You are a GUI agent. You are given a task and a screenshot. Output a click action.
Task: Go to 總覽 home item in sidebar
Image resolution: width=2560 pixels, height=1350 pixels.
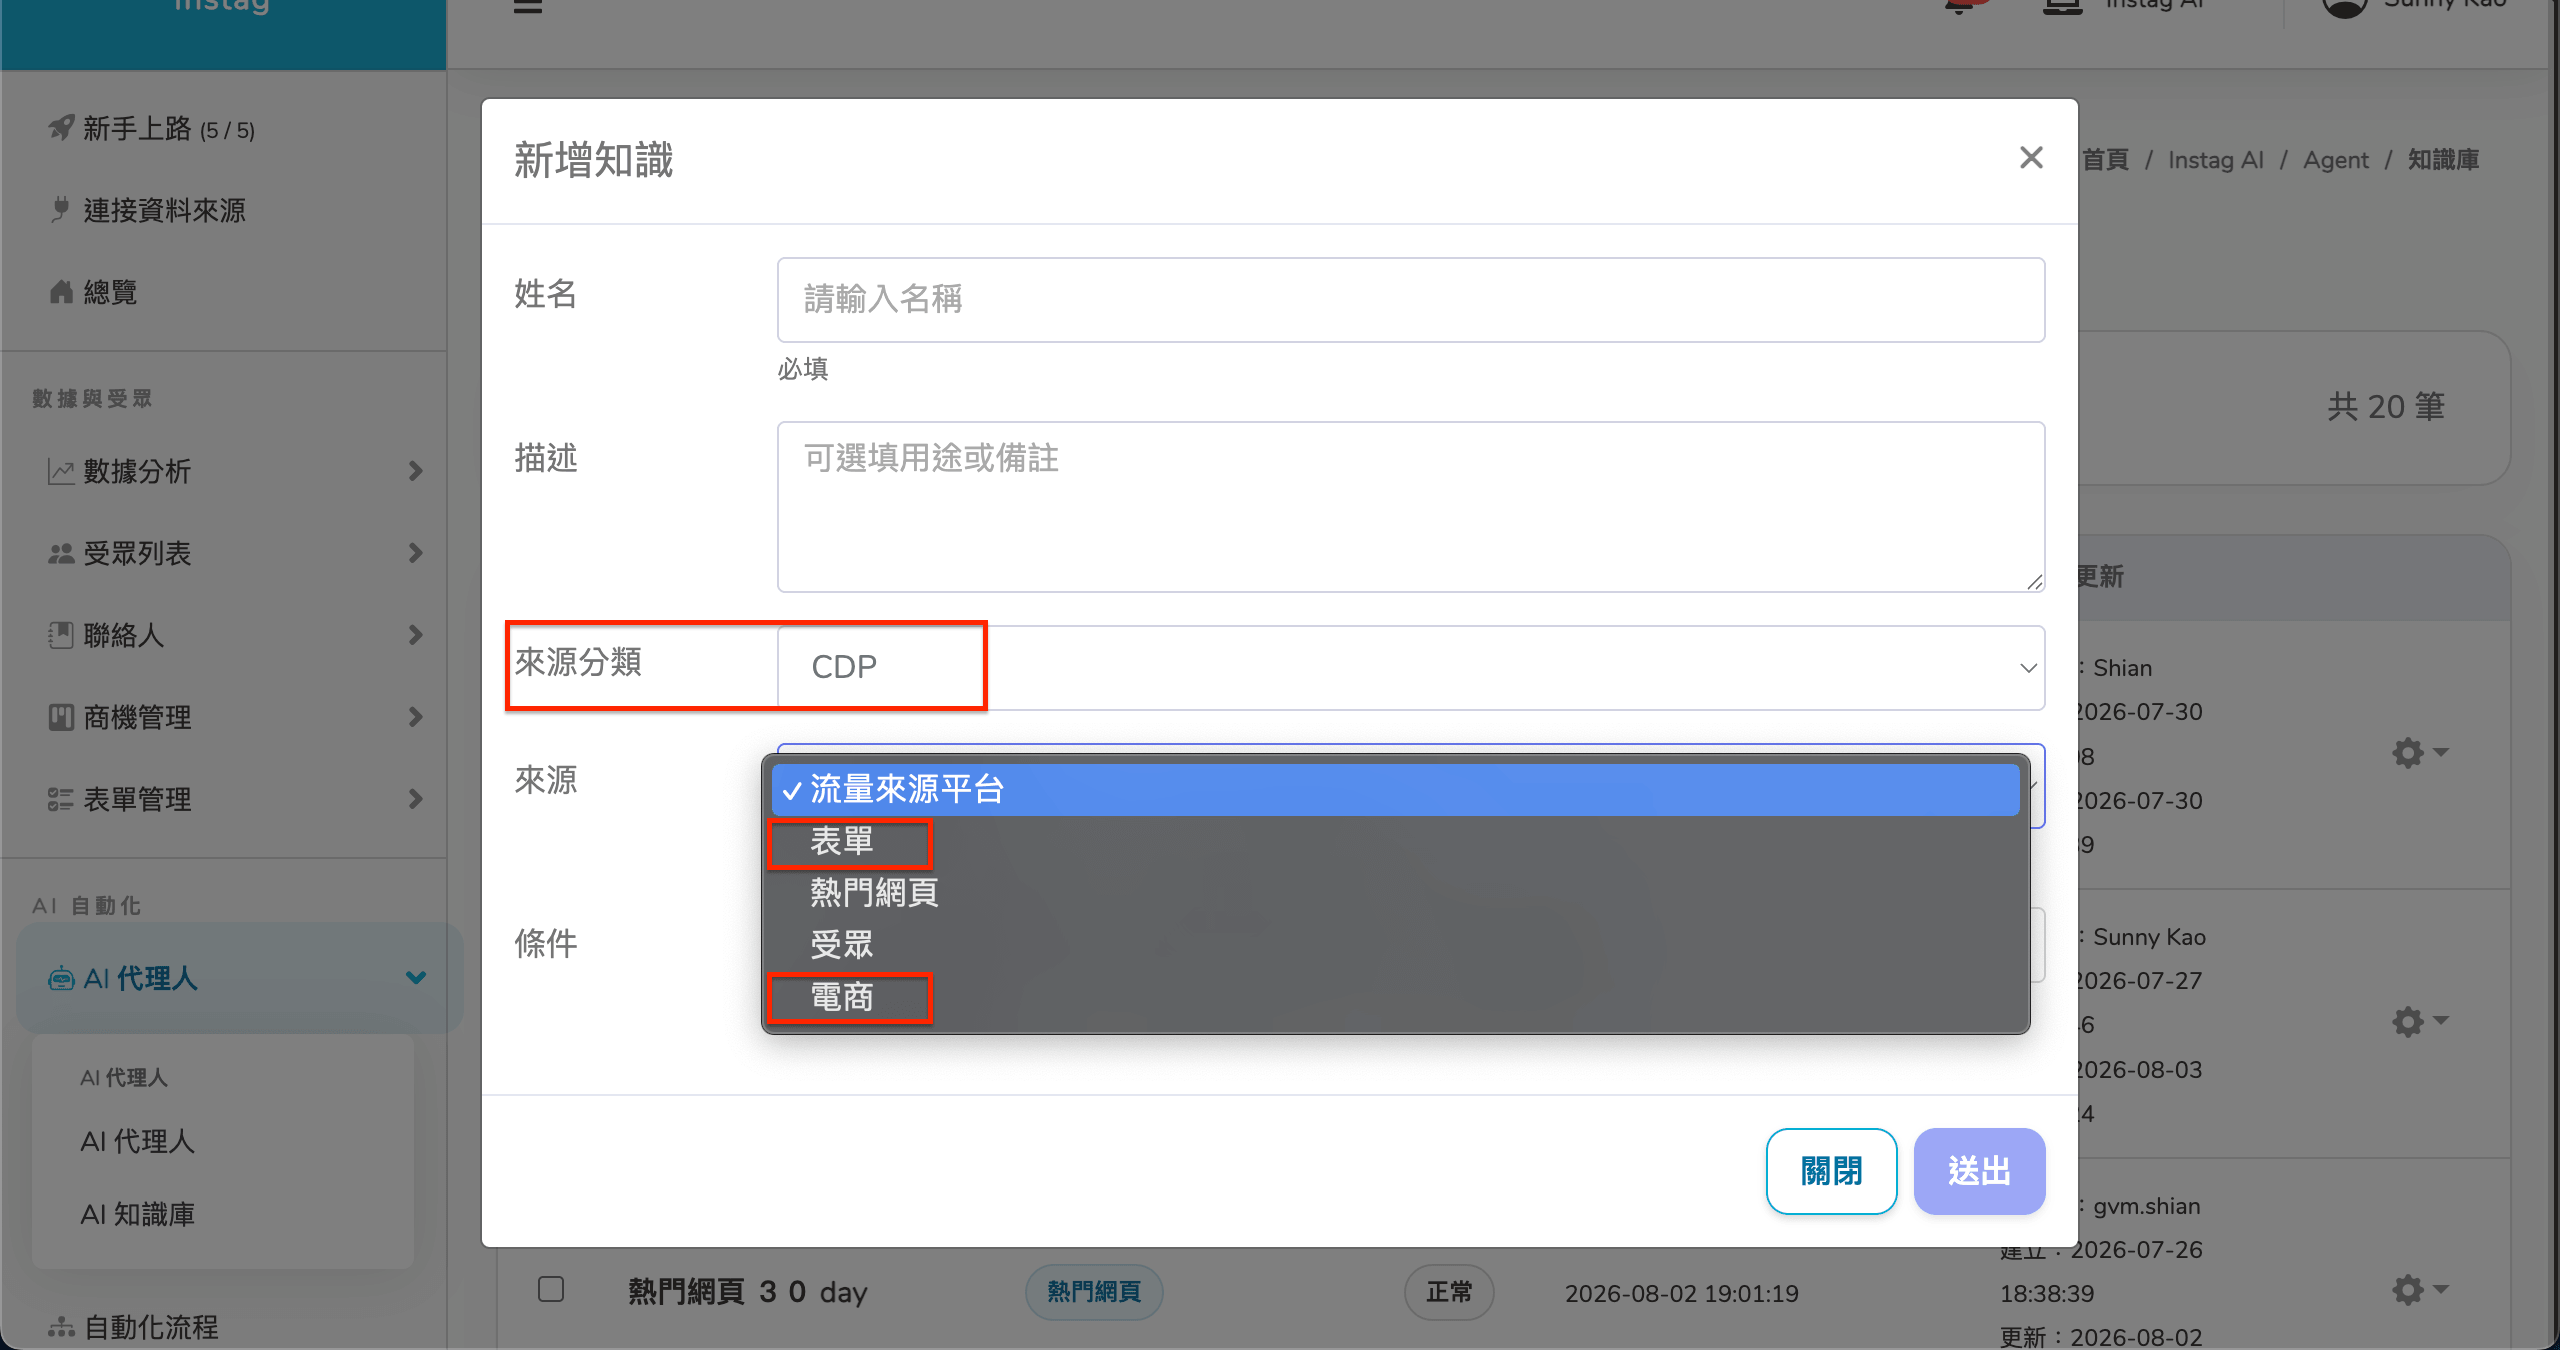point(94,292)
